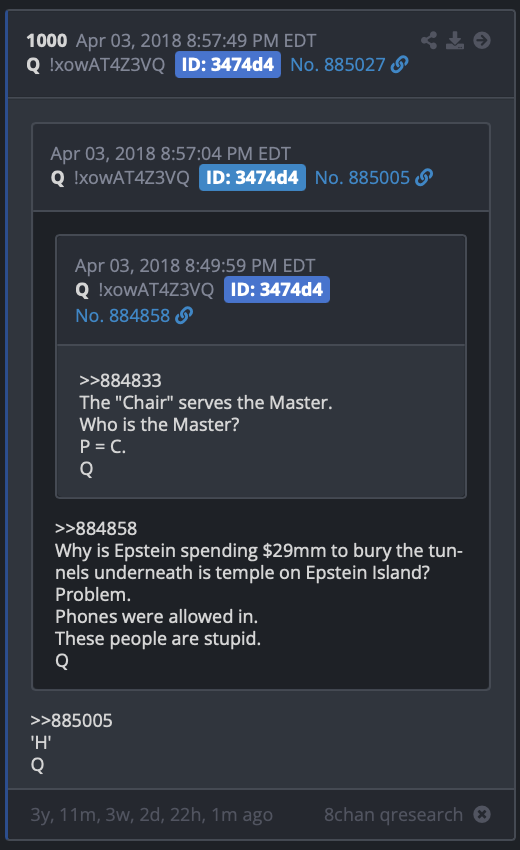Open post link No. 884858

tap(123, 315)
